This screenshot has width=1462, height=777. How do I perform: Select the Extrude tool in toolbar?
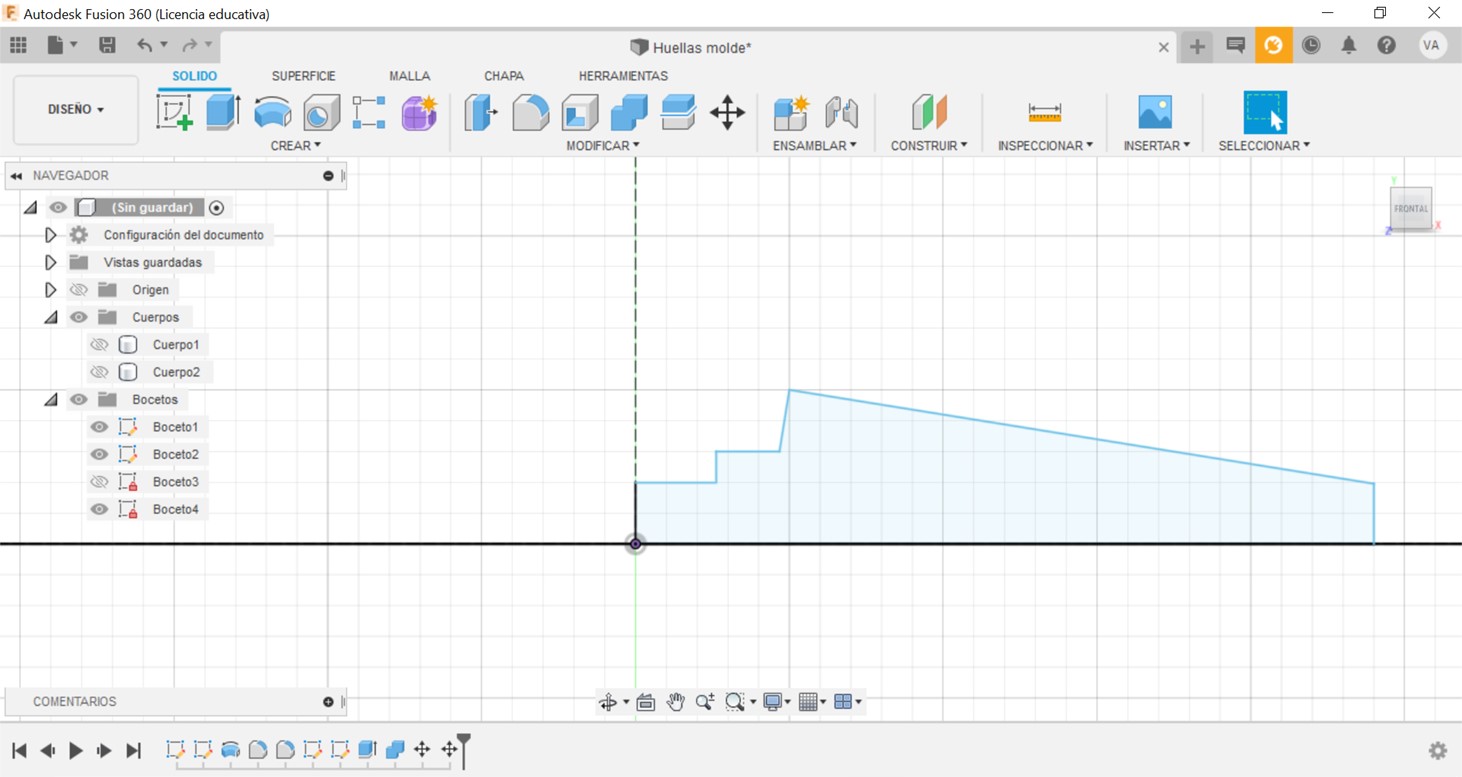pos(223,112)
